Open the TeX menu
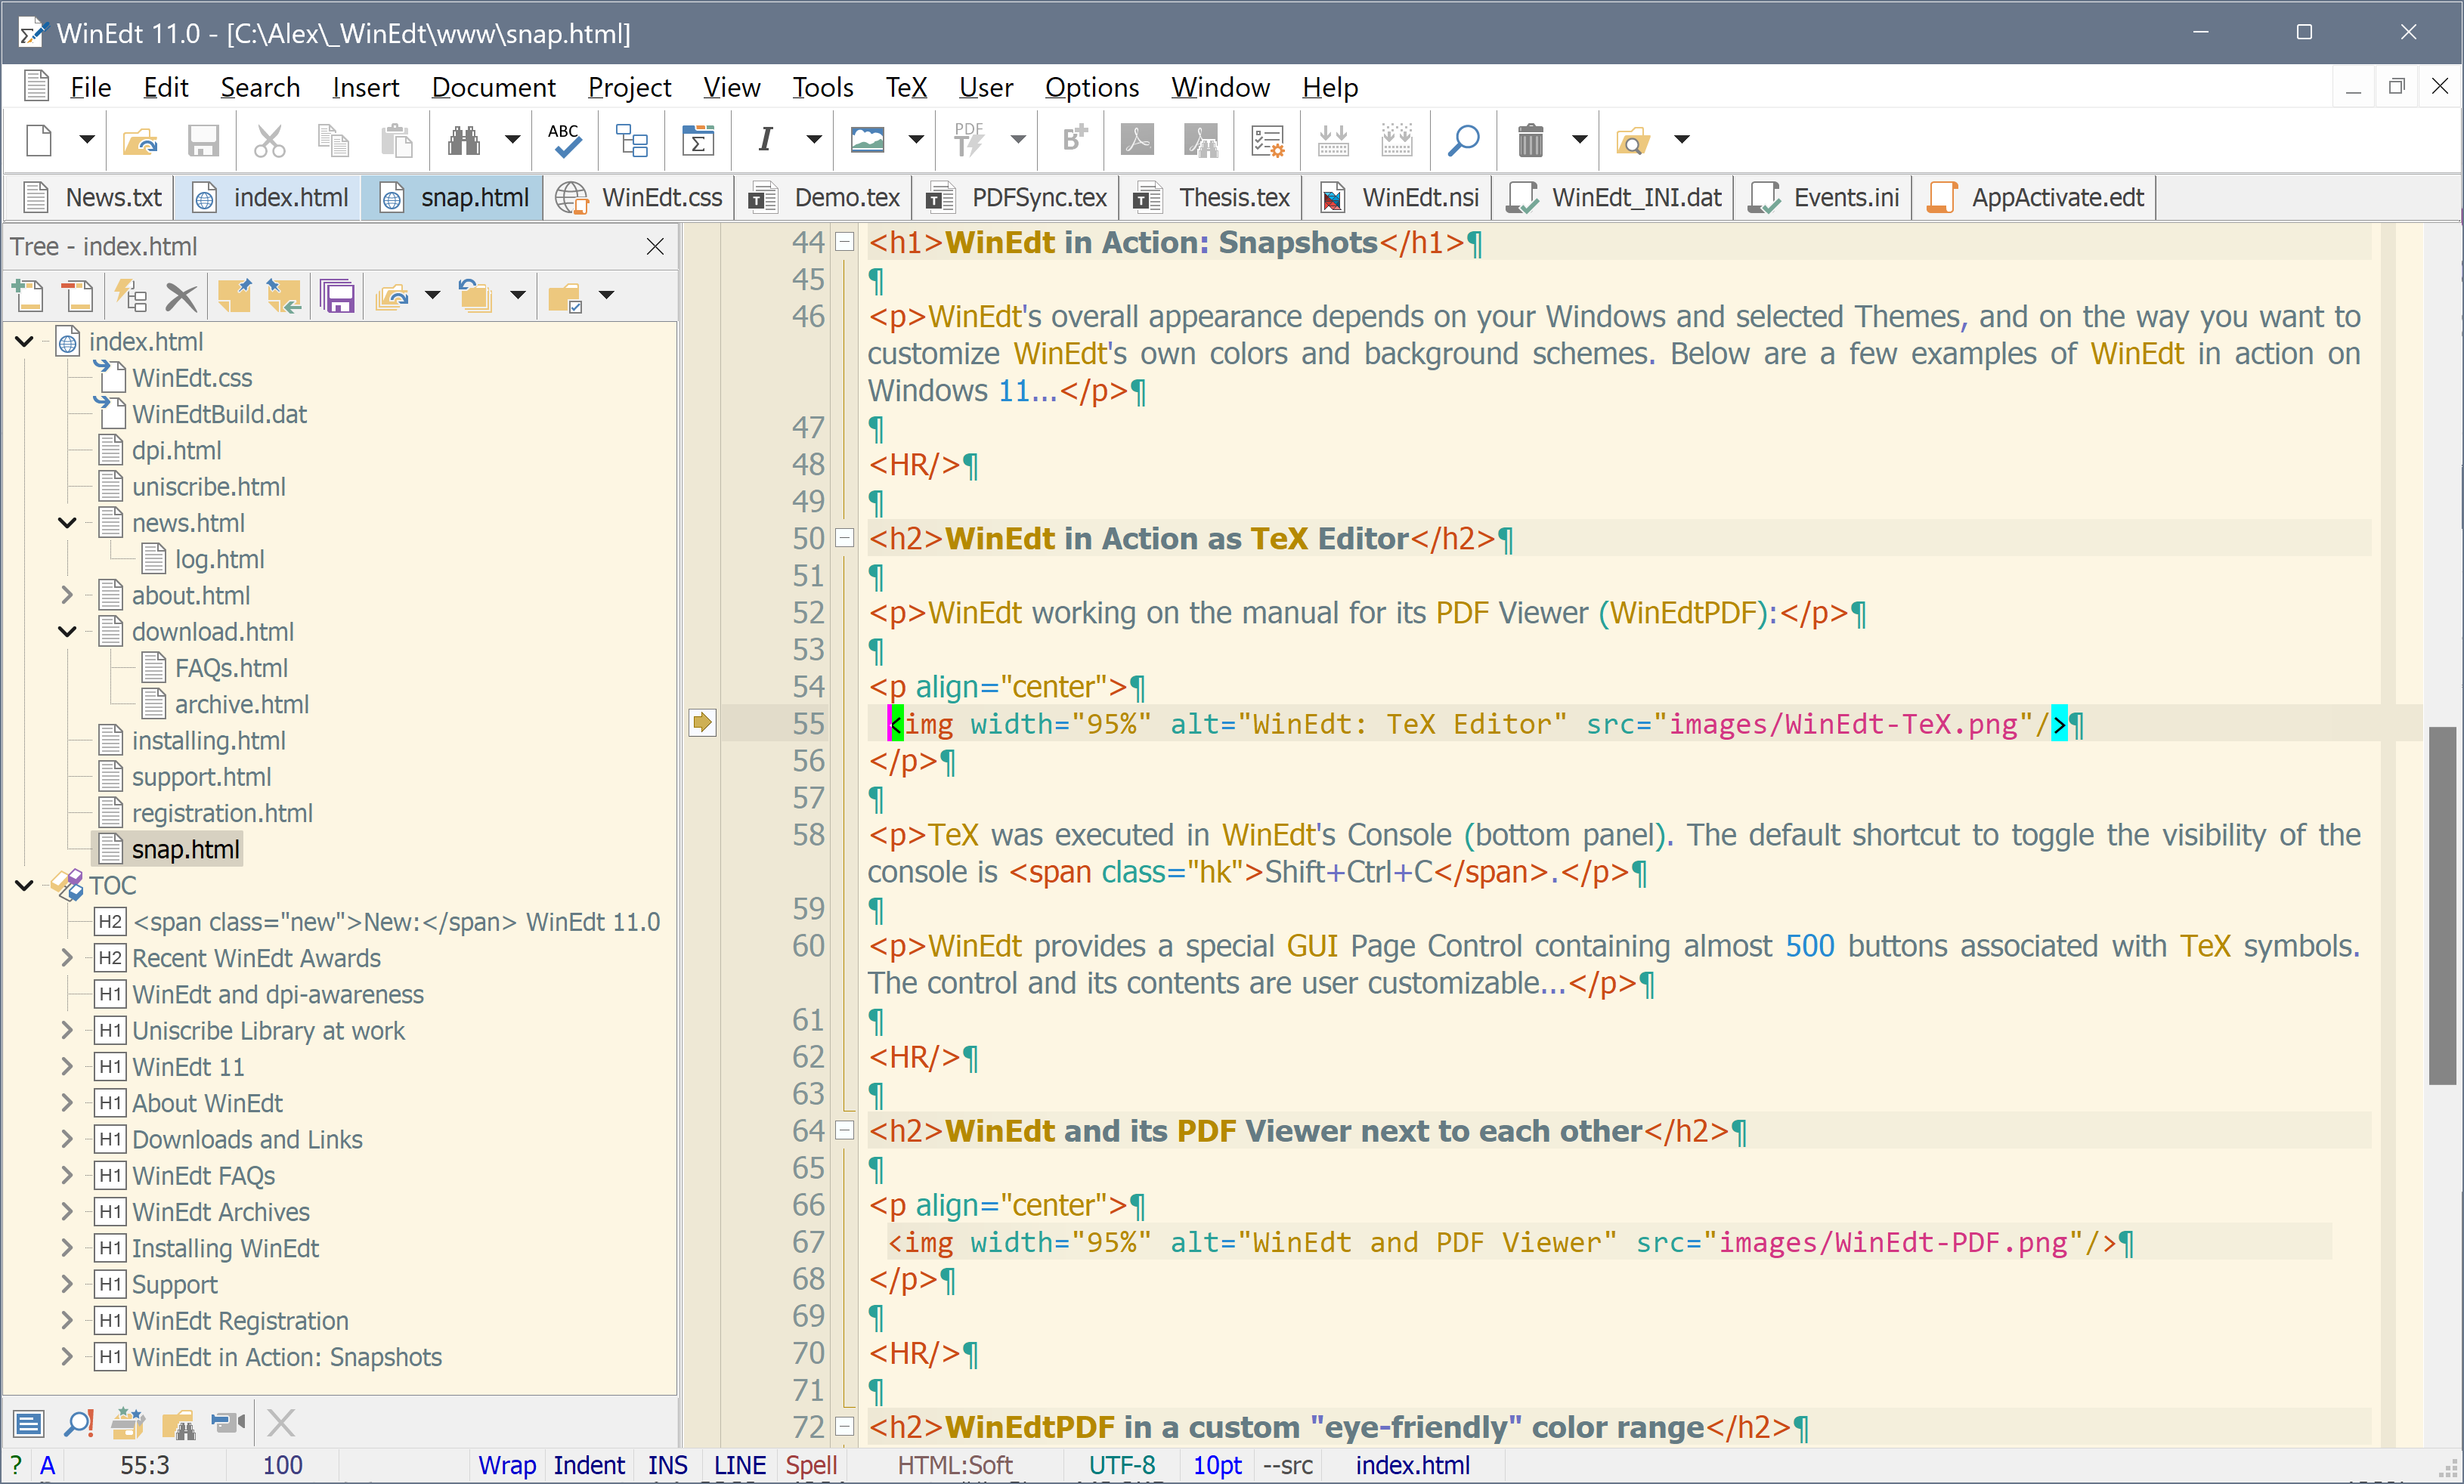This screenshot has height=1484, width=2464. point(906,88)
